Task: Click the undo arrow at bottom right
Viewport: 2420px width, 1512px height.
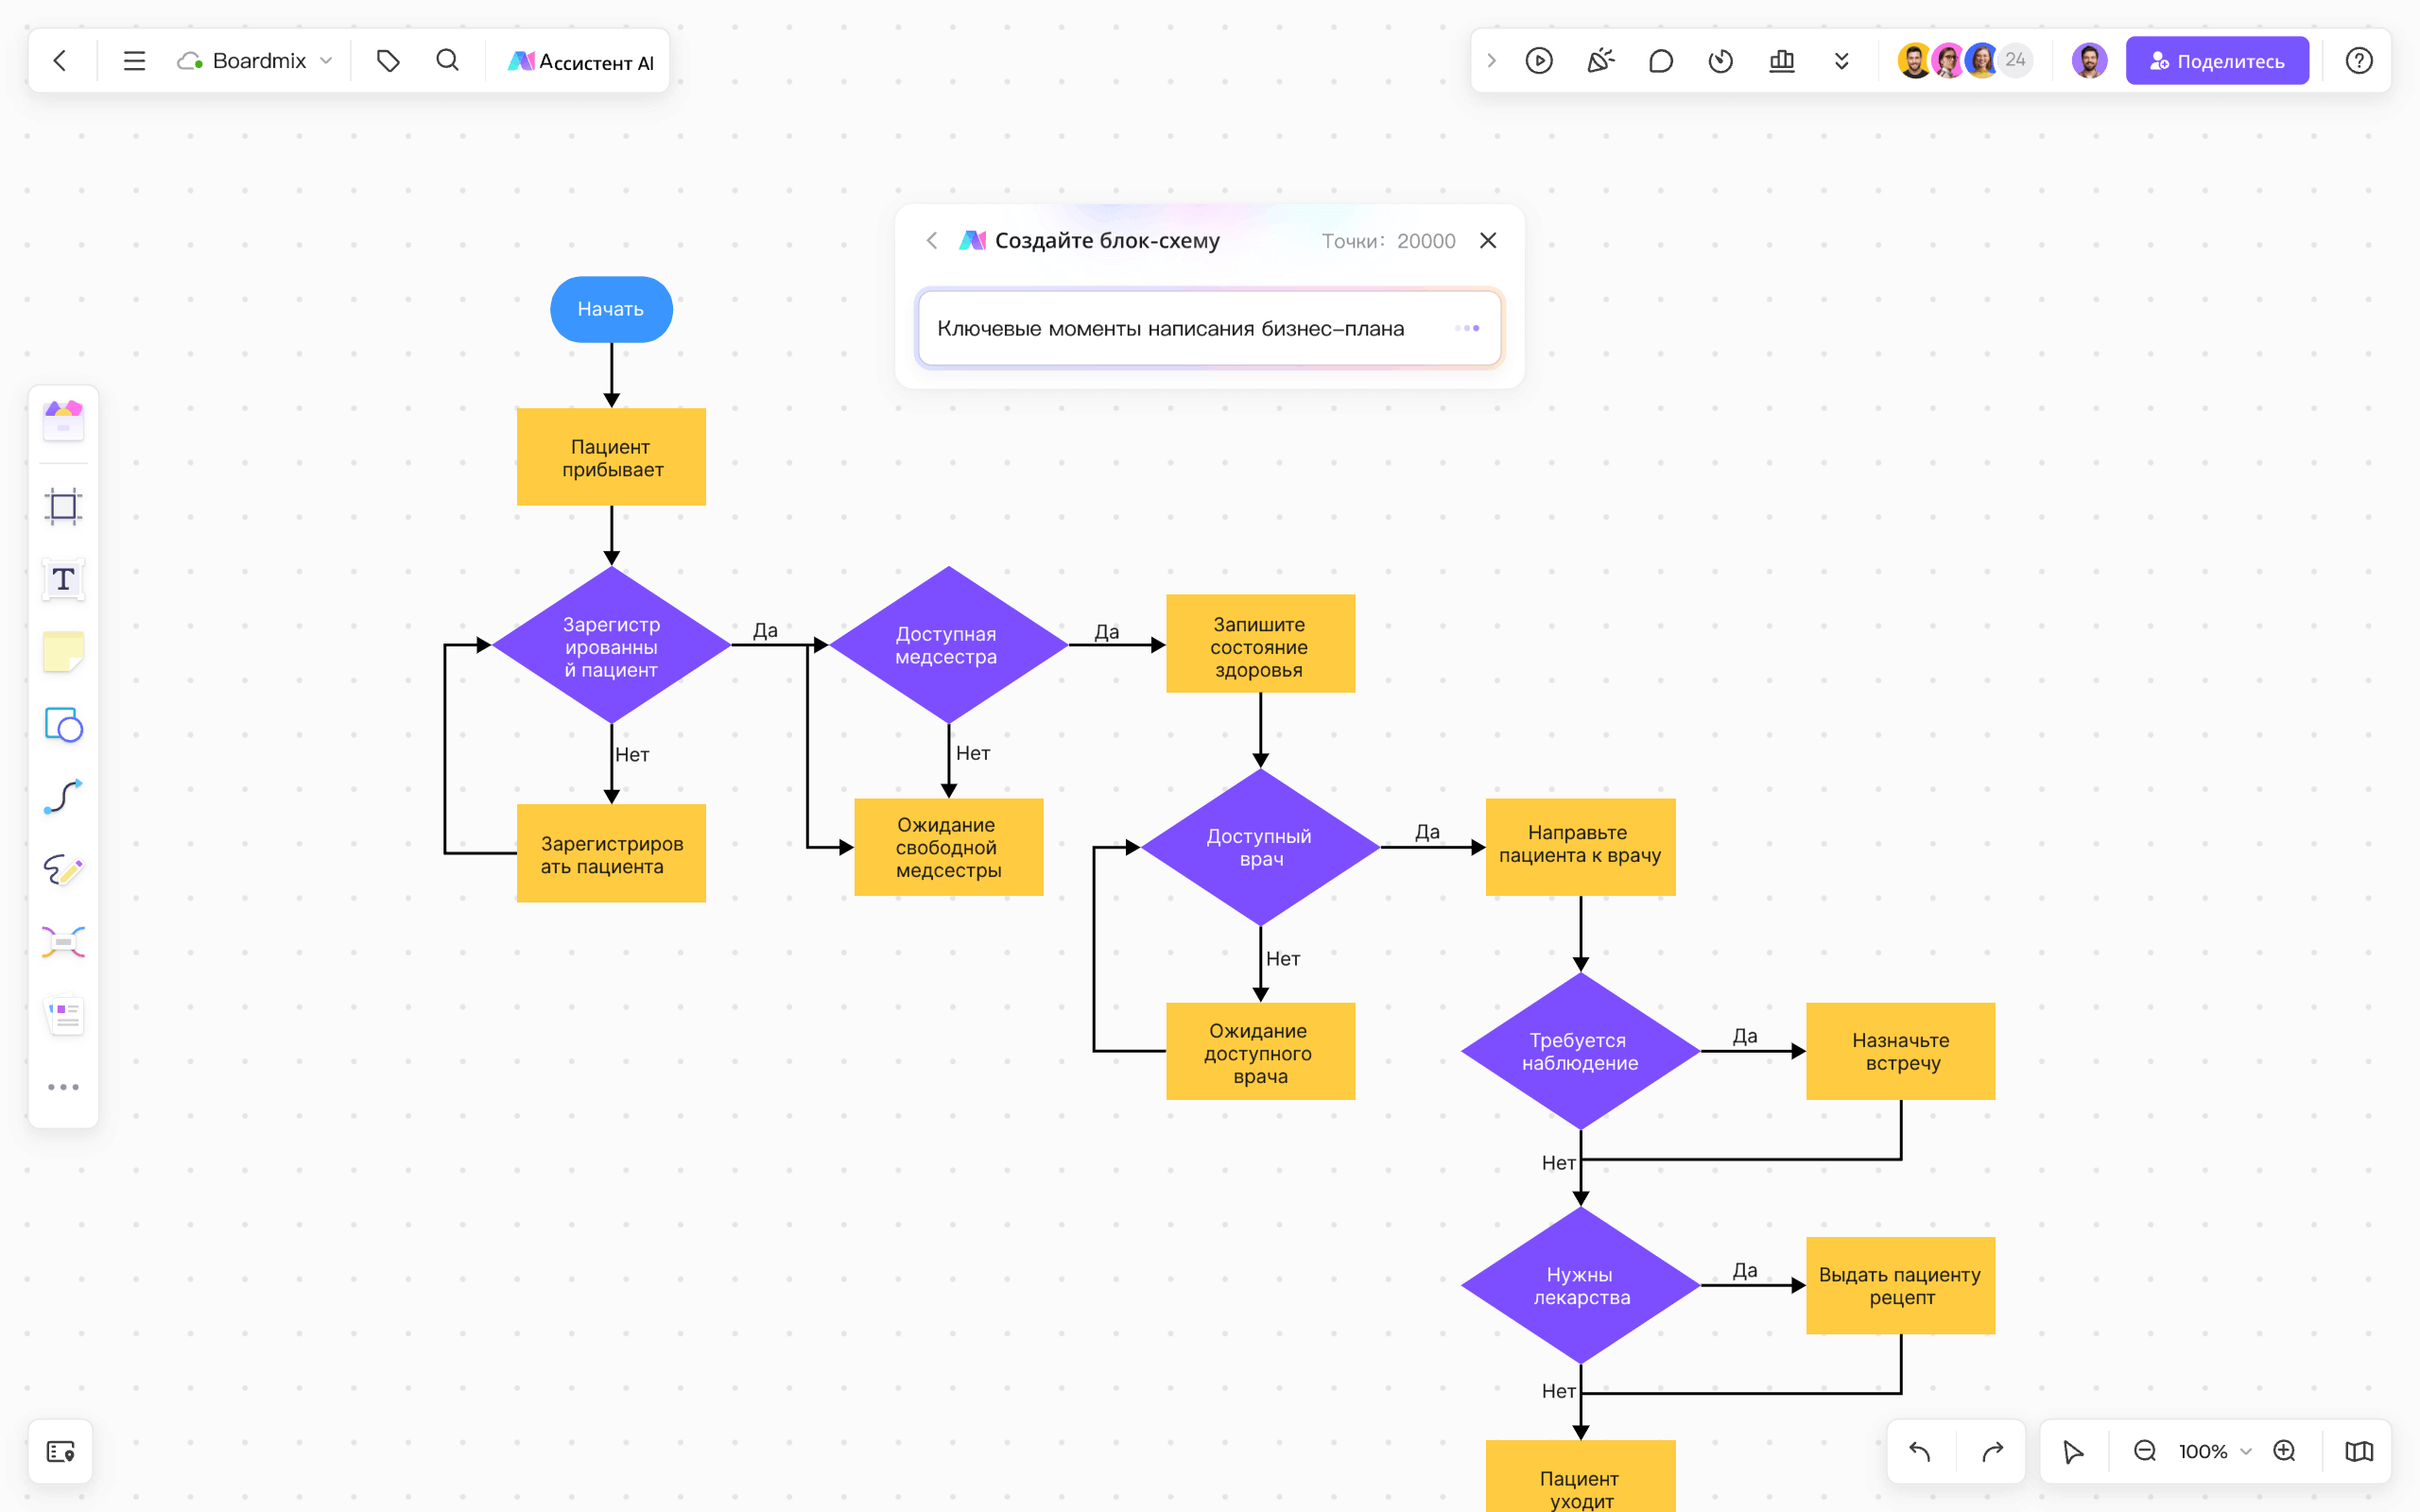Action: (x=1919, y=1451)
